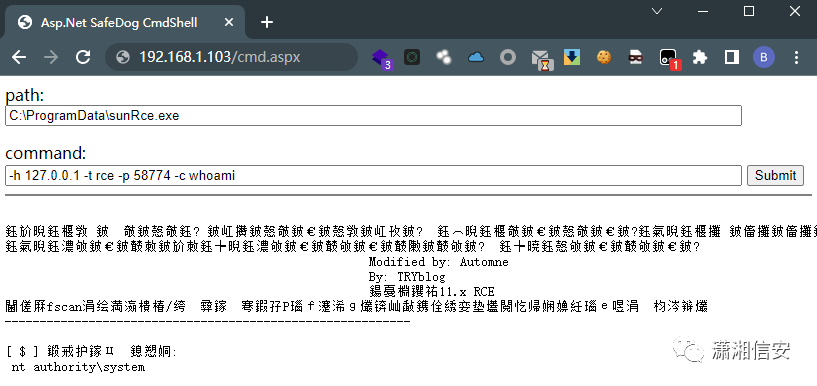The height and width of the screenshot is (386, 817).
Task: Close the Asp.Net SafeDog CmdShell tab
Action: pos(229,22)
